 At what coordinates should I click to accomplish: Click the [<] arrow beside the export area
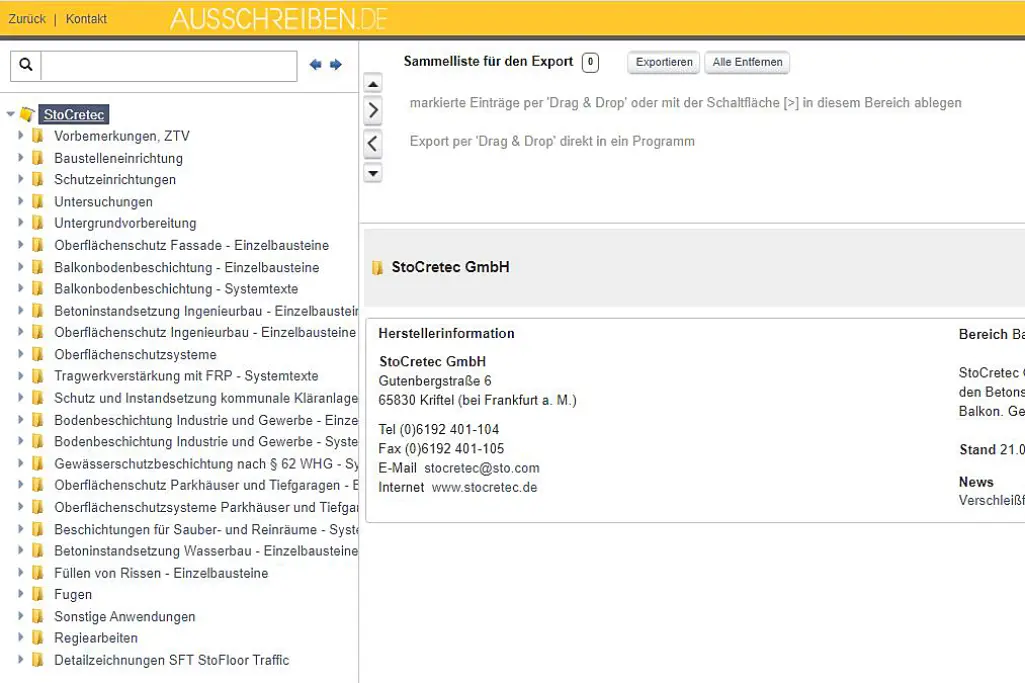click(x=372, y=142)
